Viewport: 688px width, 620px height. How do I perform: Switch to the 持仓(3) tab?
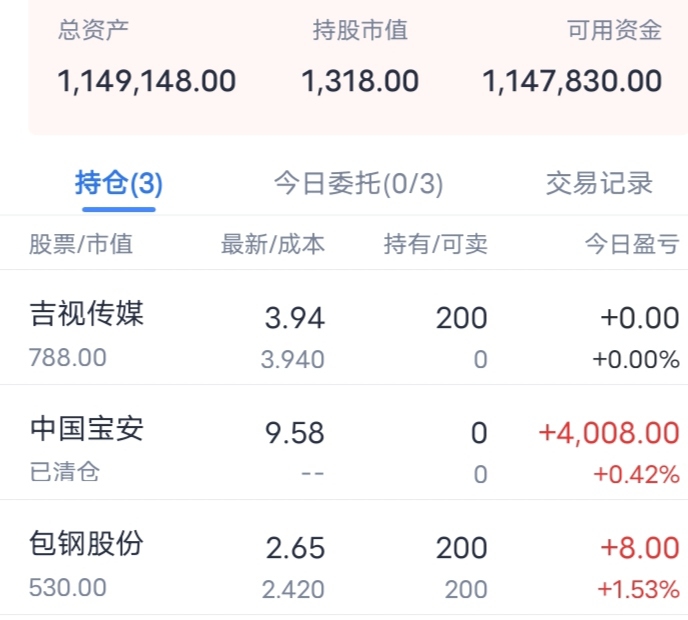coord(119,184)
